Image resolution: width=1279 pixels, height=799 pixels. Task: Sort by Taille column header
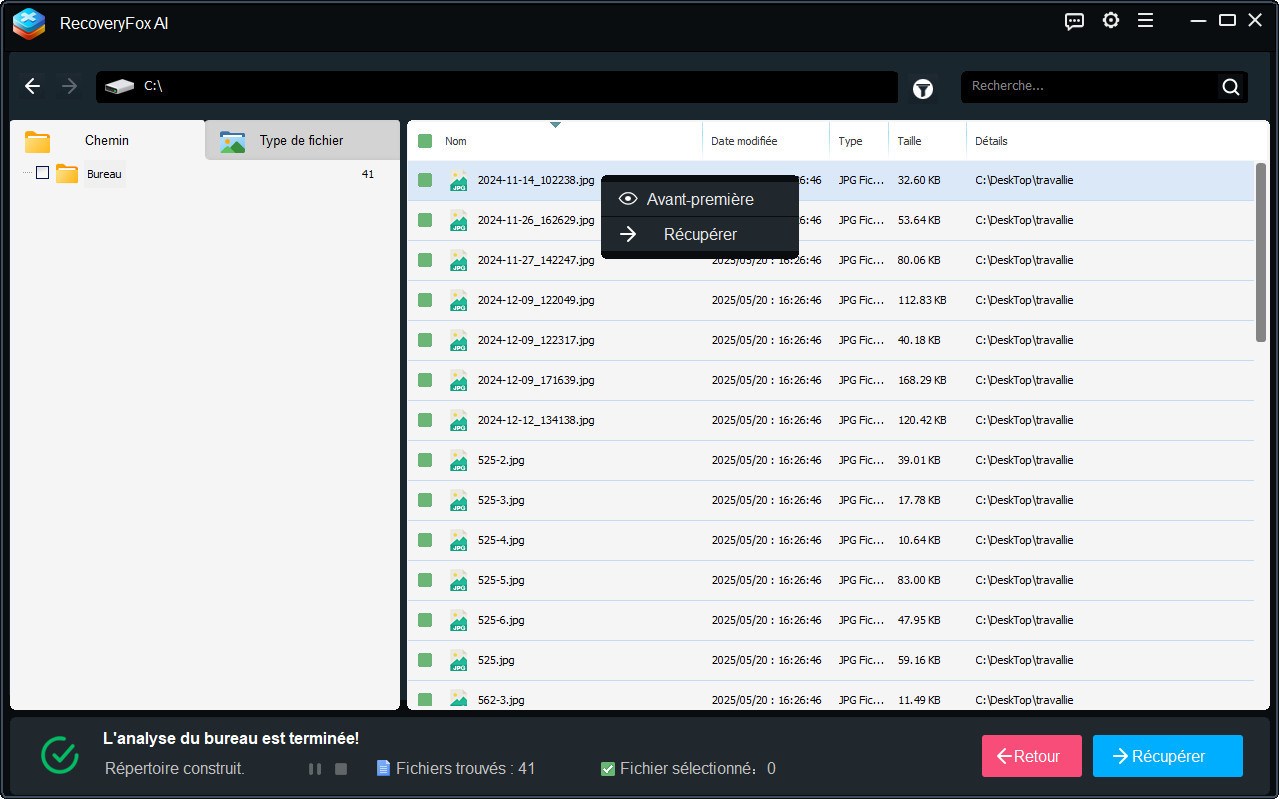coord(909,141)
